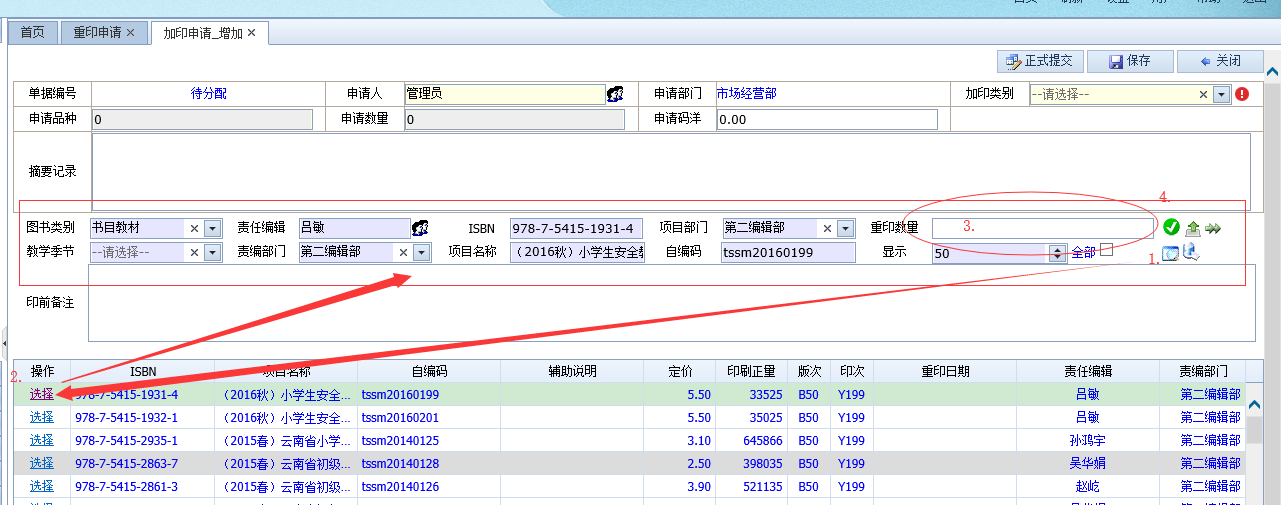The height and width of the screenshot is (505, 1281).
Task: Click the green checkmark confirm icon
Action: coord(1171,228)
